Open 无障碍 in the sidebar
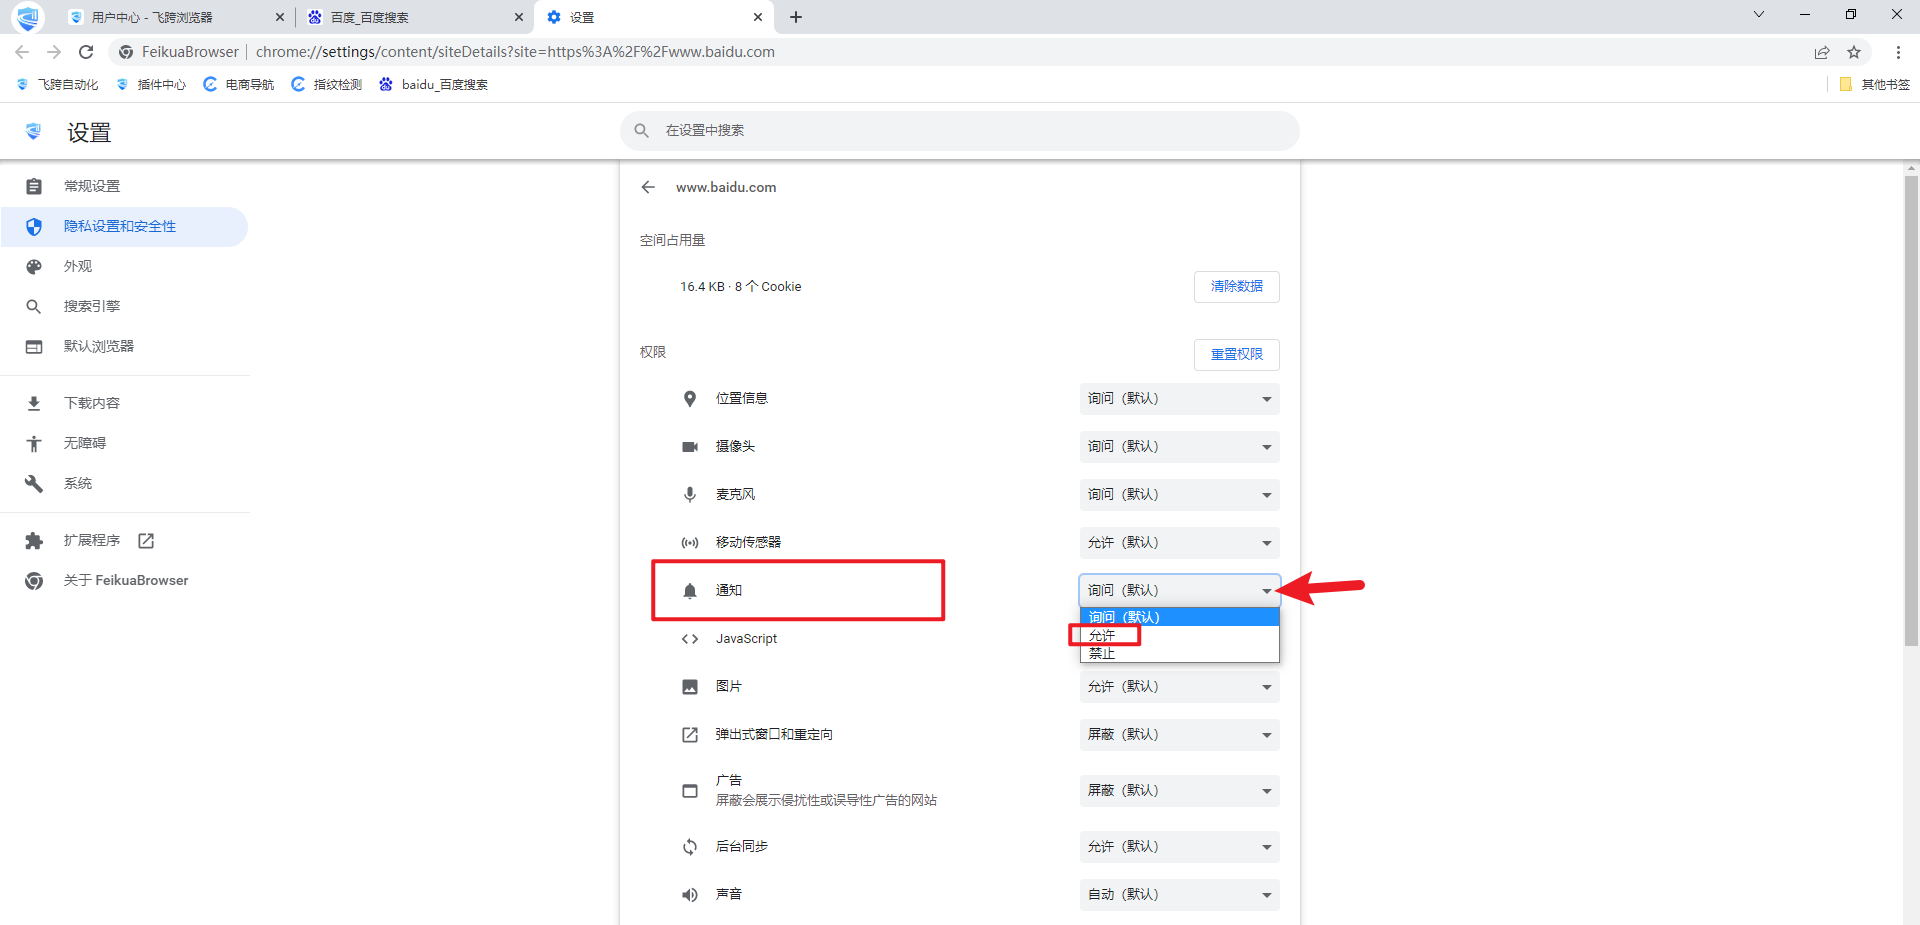 point(125,444)
